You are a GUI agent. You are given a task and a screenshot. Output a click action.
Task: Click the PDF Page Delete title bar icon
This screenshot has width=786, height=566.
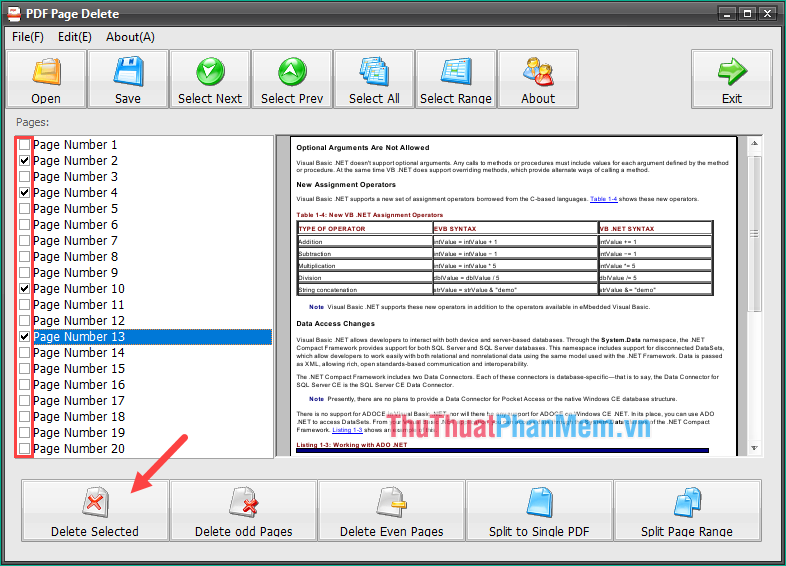click(x=14, y=14)
